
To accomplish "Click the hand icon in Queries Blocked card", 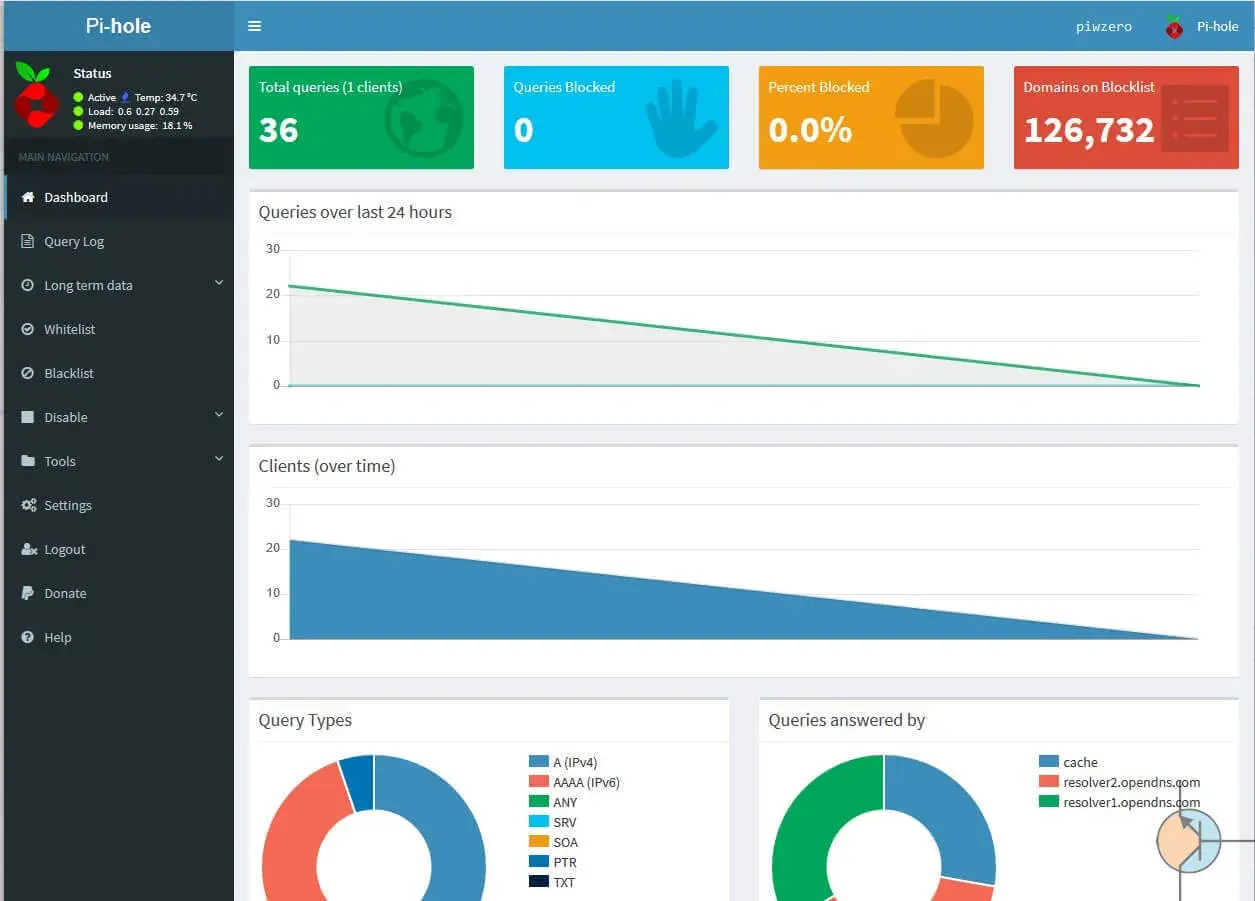I will pyautogui.click(x=680, y=118).
